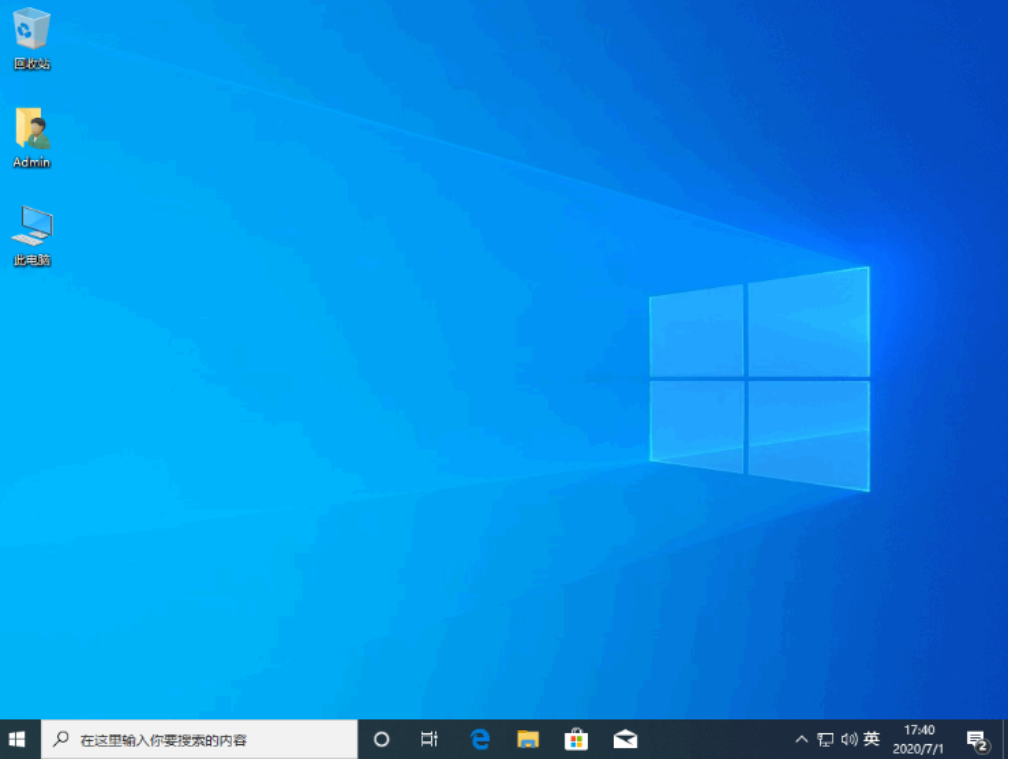
Task: Click the search magnifier in the search box
Action: coord(62,739)
